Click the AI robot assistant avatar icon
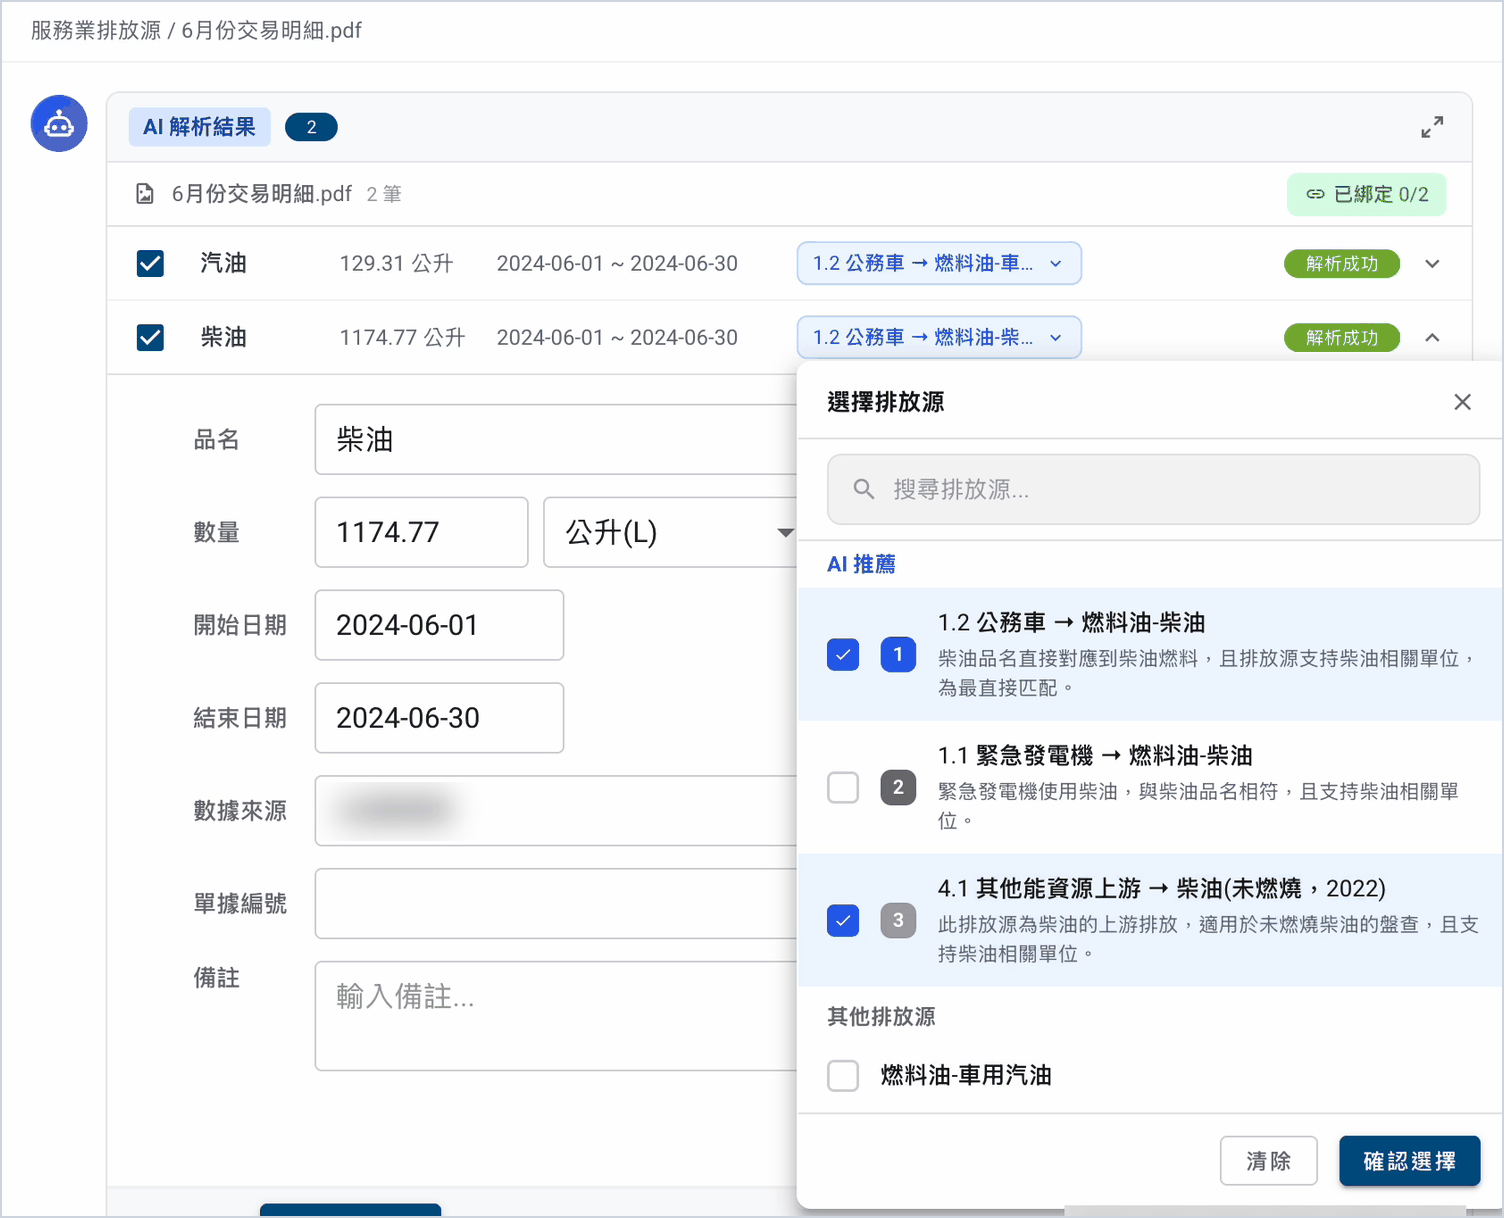The image size is (1504, 1218). tap(59, 124)
